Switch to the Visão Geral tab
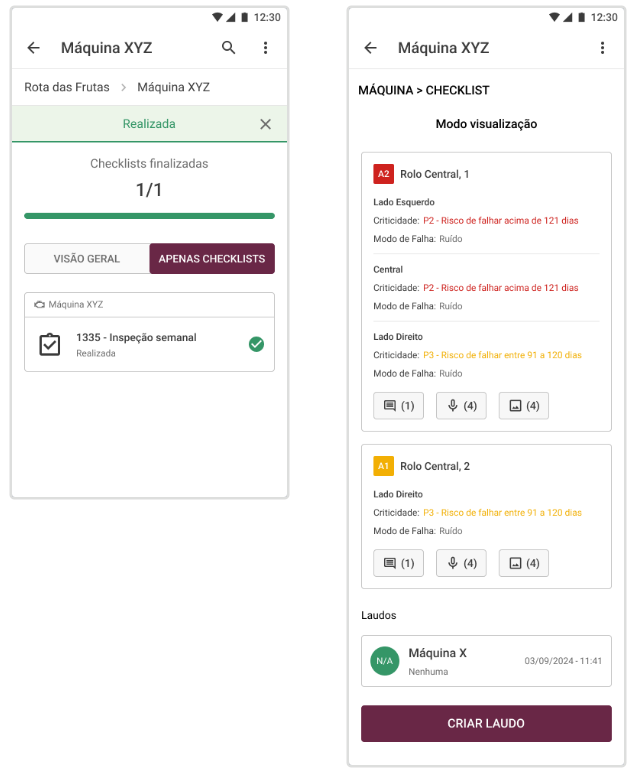This screenshot has height=773, width=644. click(x=87, y=259)
